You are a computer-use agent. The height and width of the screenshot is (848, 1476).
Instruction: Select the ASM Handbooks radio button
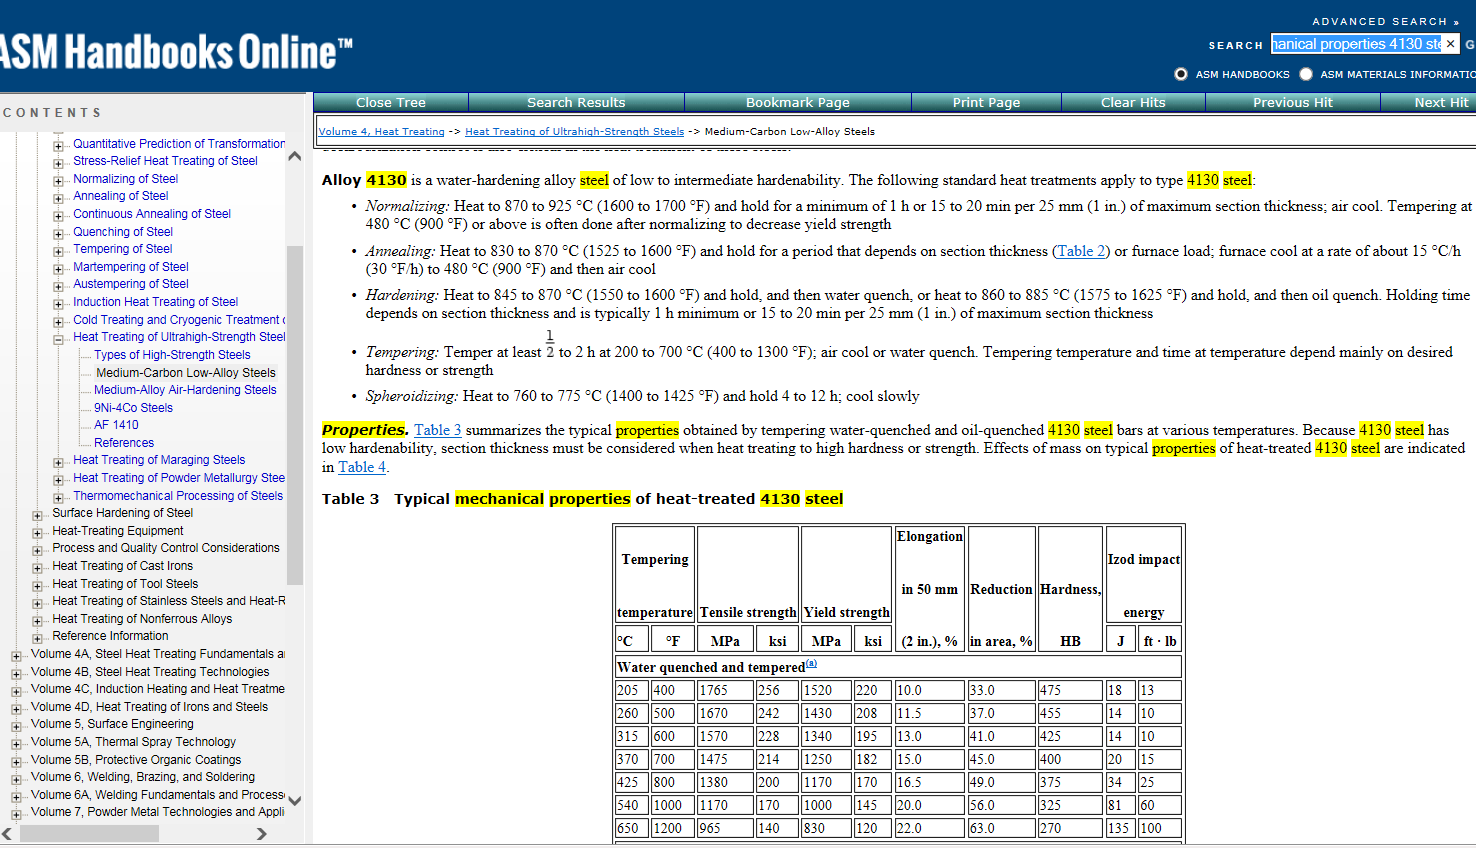(x=1181, y=74)
